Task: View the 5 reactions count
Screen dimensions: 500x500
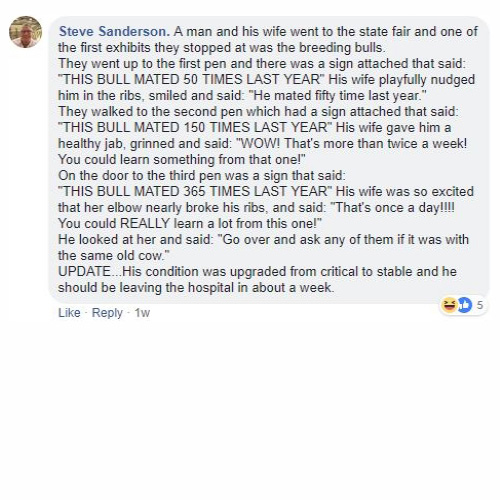Action: (479, 305)
